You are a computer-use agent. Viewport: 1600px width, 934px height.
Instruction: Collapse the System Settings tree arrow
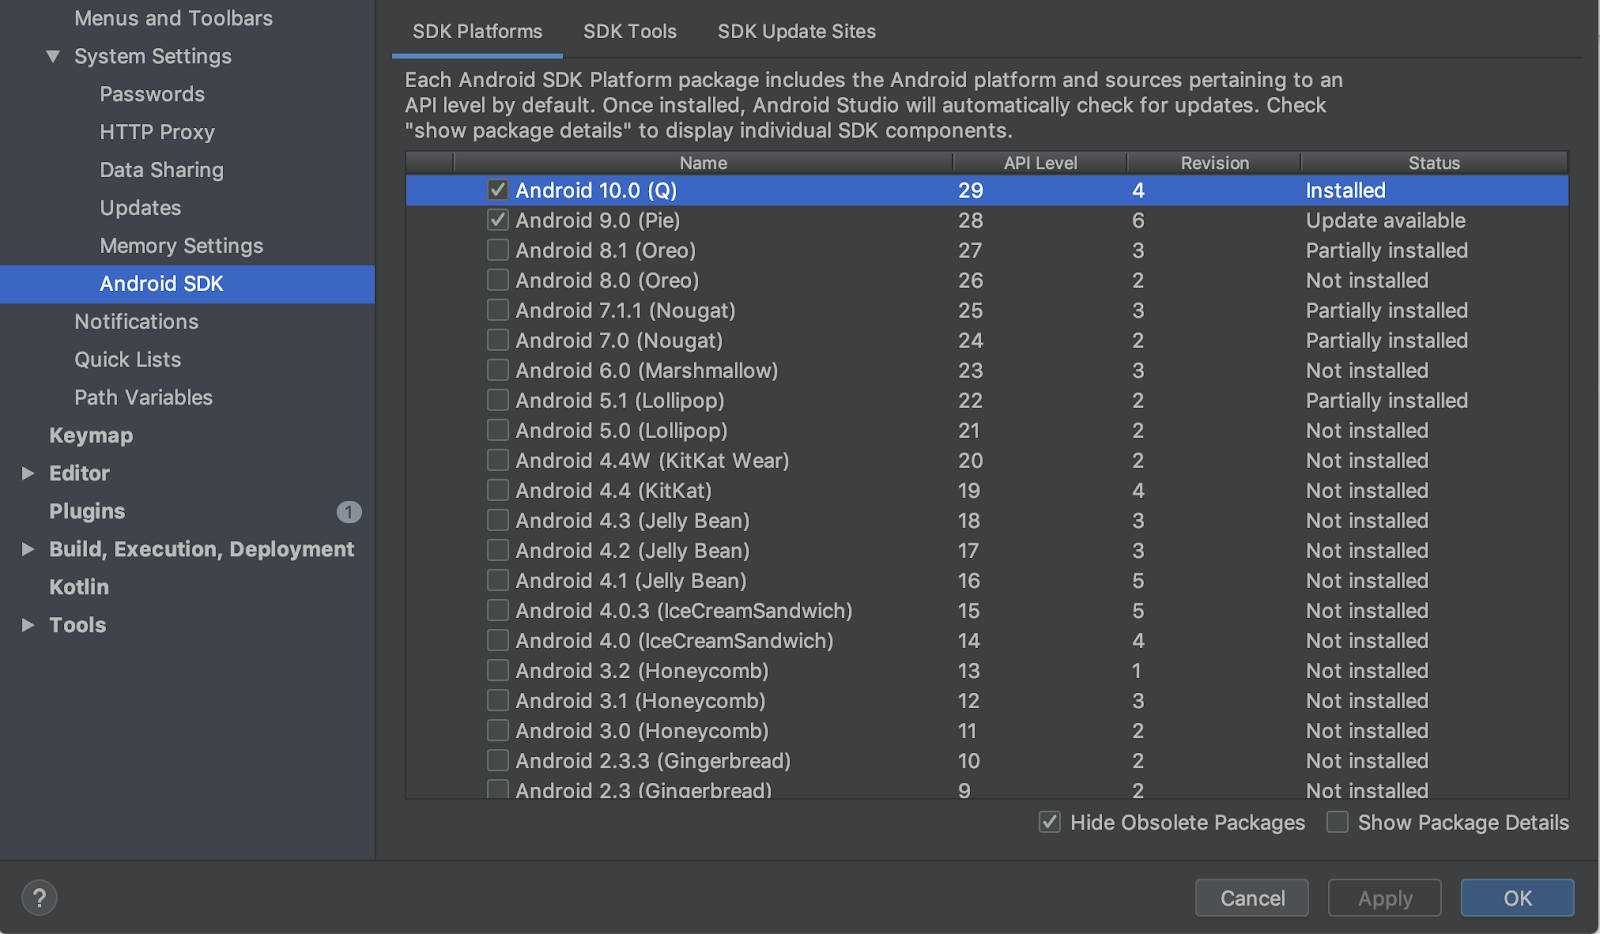point(53,57)
